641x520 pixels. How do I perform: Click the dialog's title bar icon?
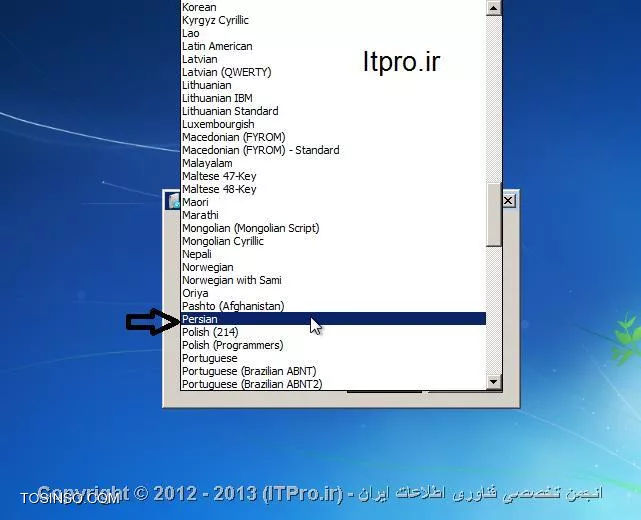175,201
